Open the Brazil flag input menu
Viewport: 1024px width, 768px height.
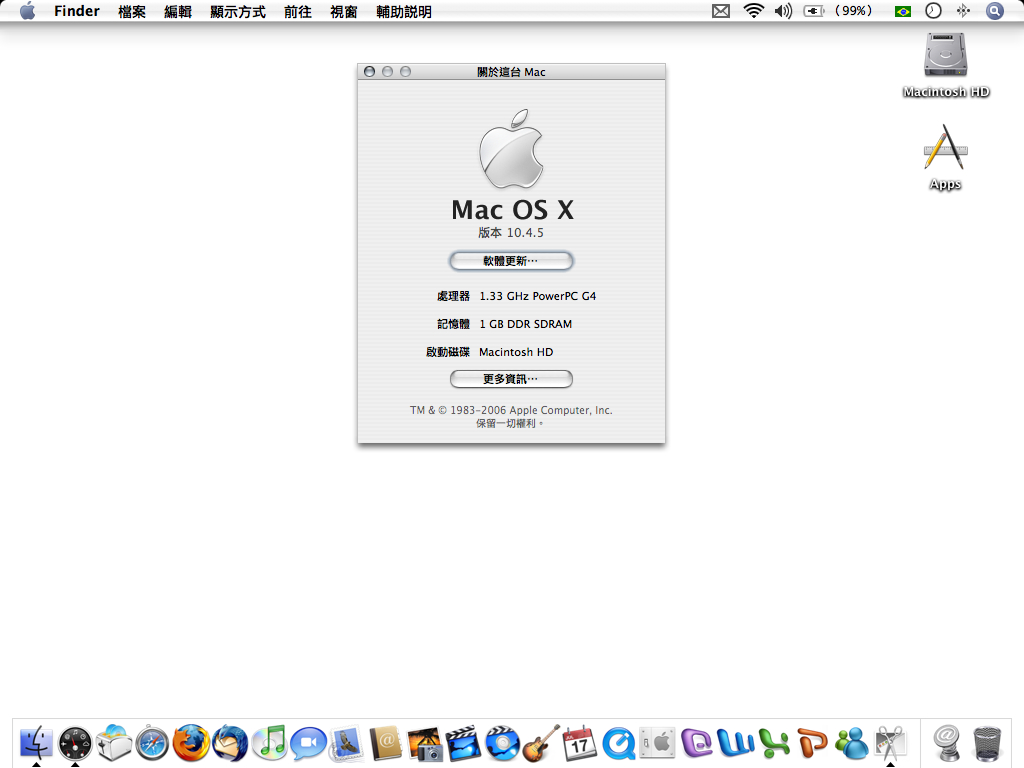903,11
